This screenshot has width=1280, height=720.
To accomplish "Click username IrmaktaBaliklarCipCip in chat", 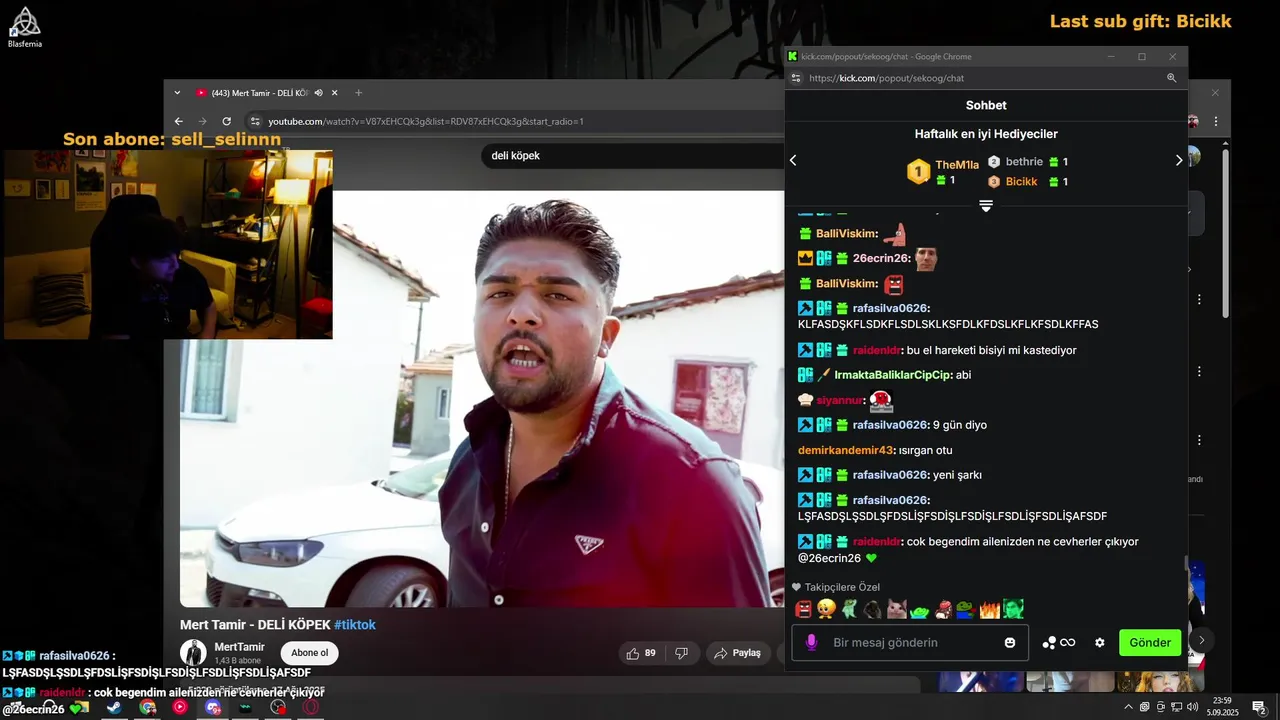I will (x=893, y=375).
